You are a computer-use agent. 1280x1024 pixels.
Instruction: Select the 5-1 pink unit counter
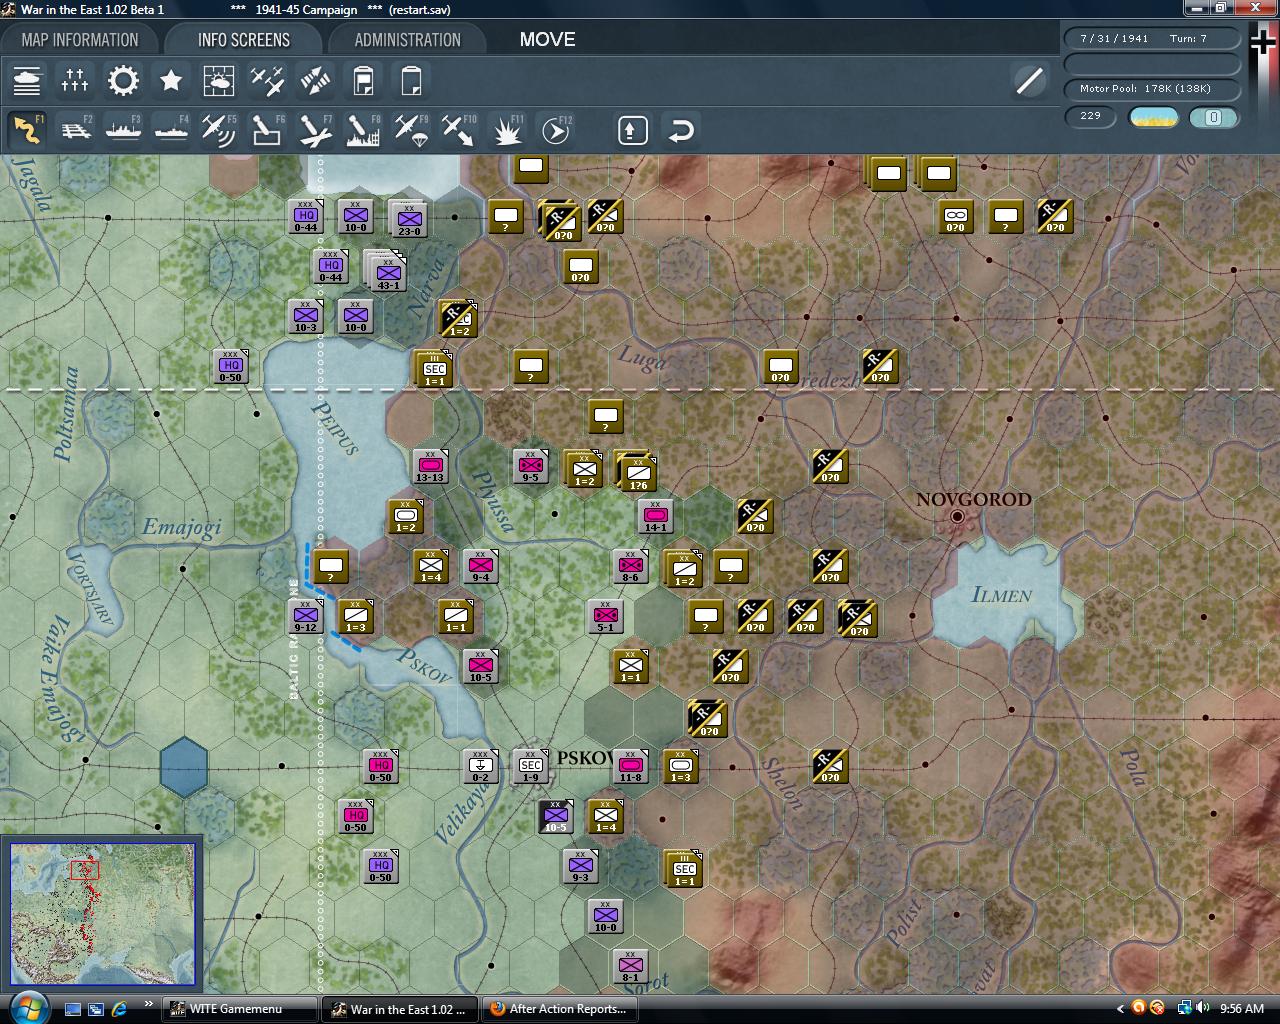pos(605,615)
